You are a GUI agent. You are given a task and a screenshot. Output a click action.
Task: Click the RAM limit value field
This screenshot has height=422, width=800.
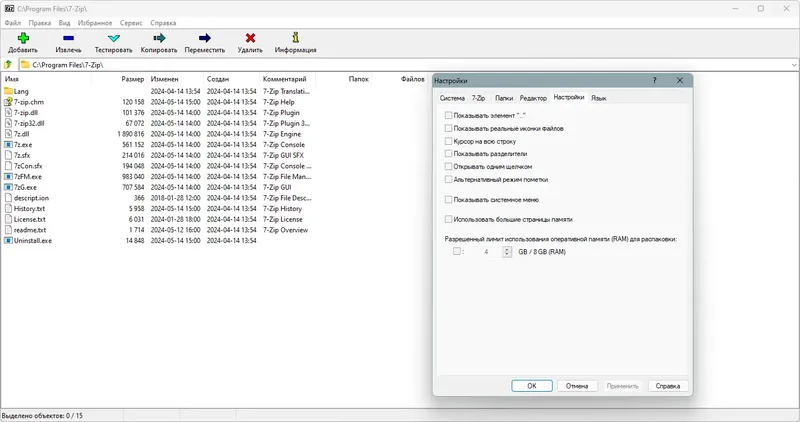point(485,252)
